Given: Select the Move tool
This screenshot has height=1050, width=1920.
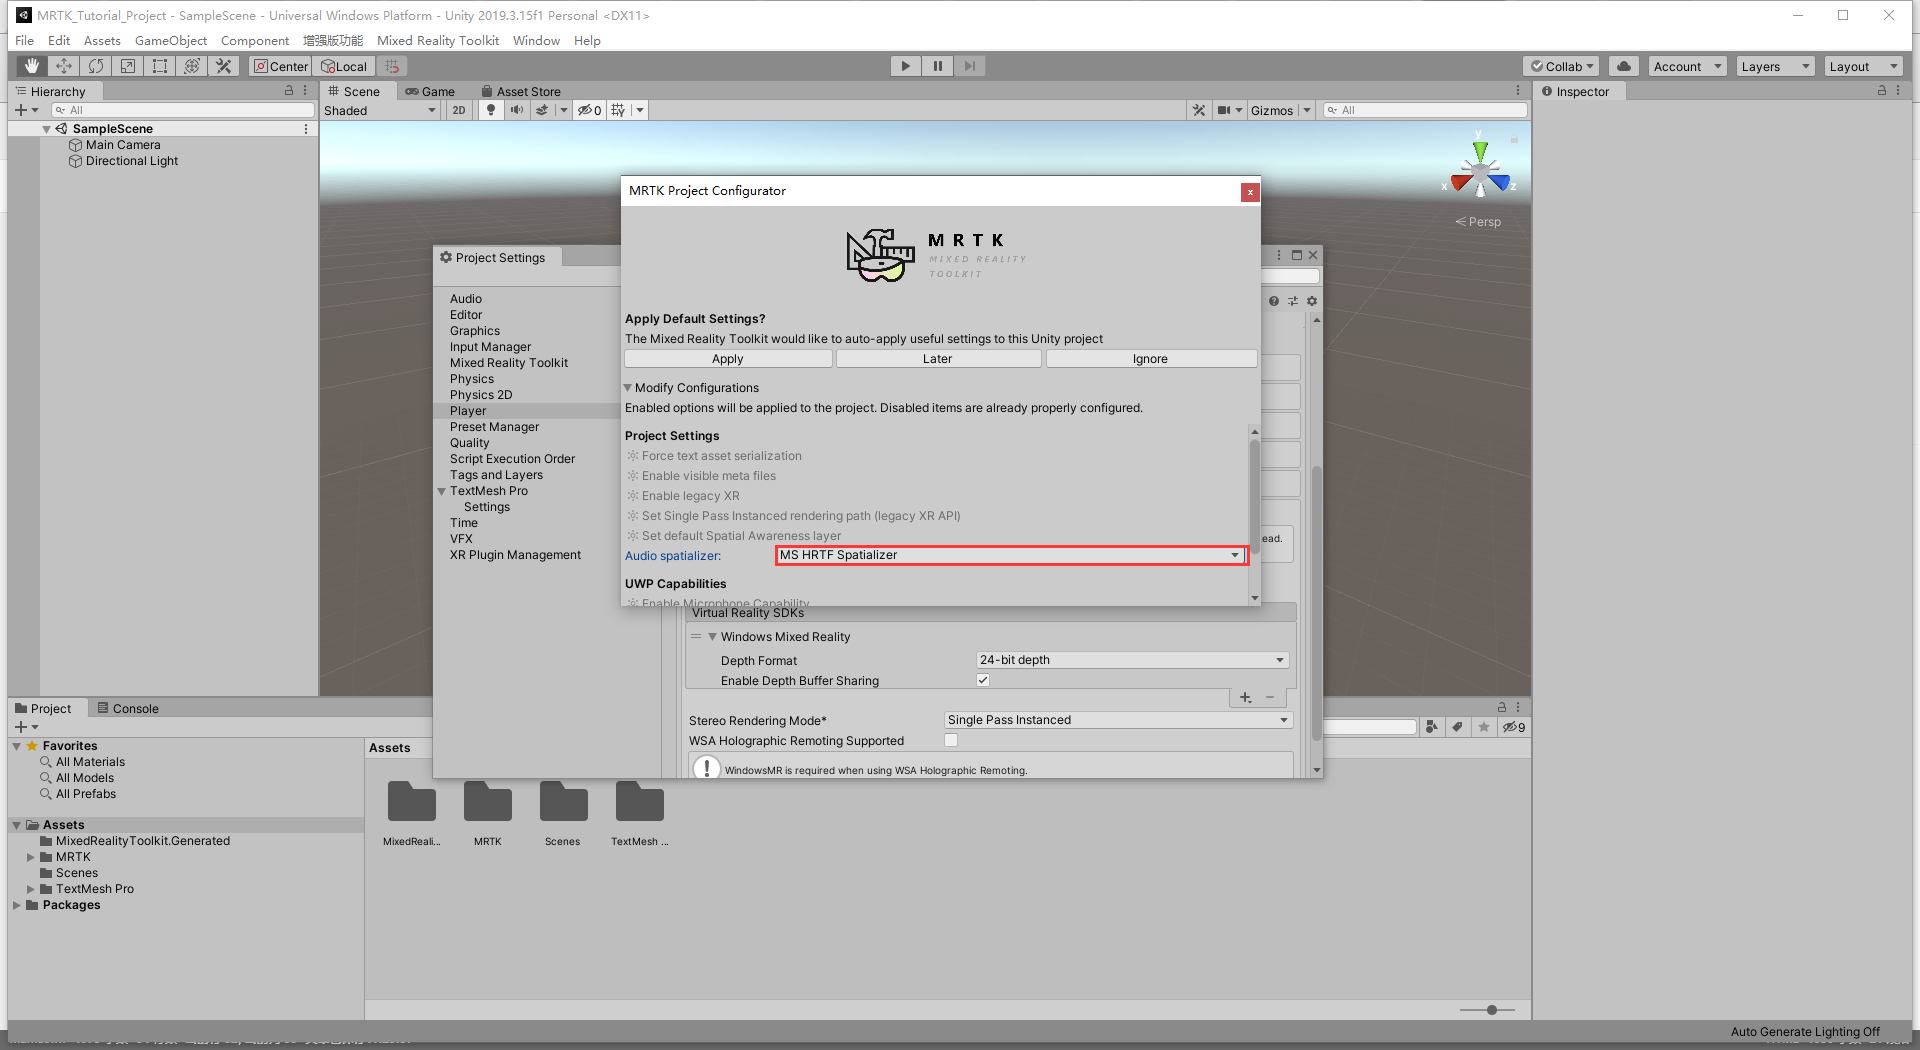Looking at the screenshot, I should (64, 66).
